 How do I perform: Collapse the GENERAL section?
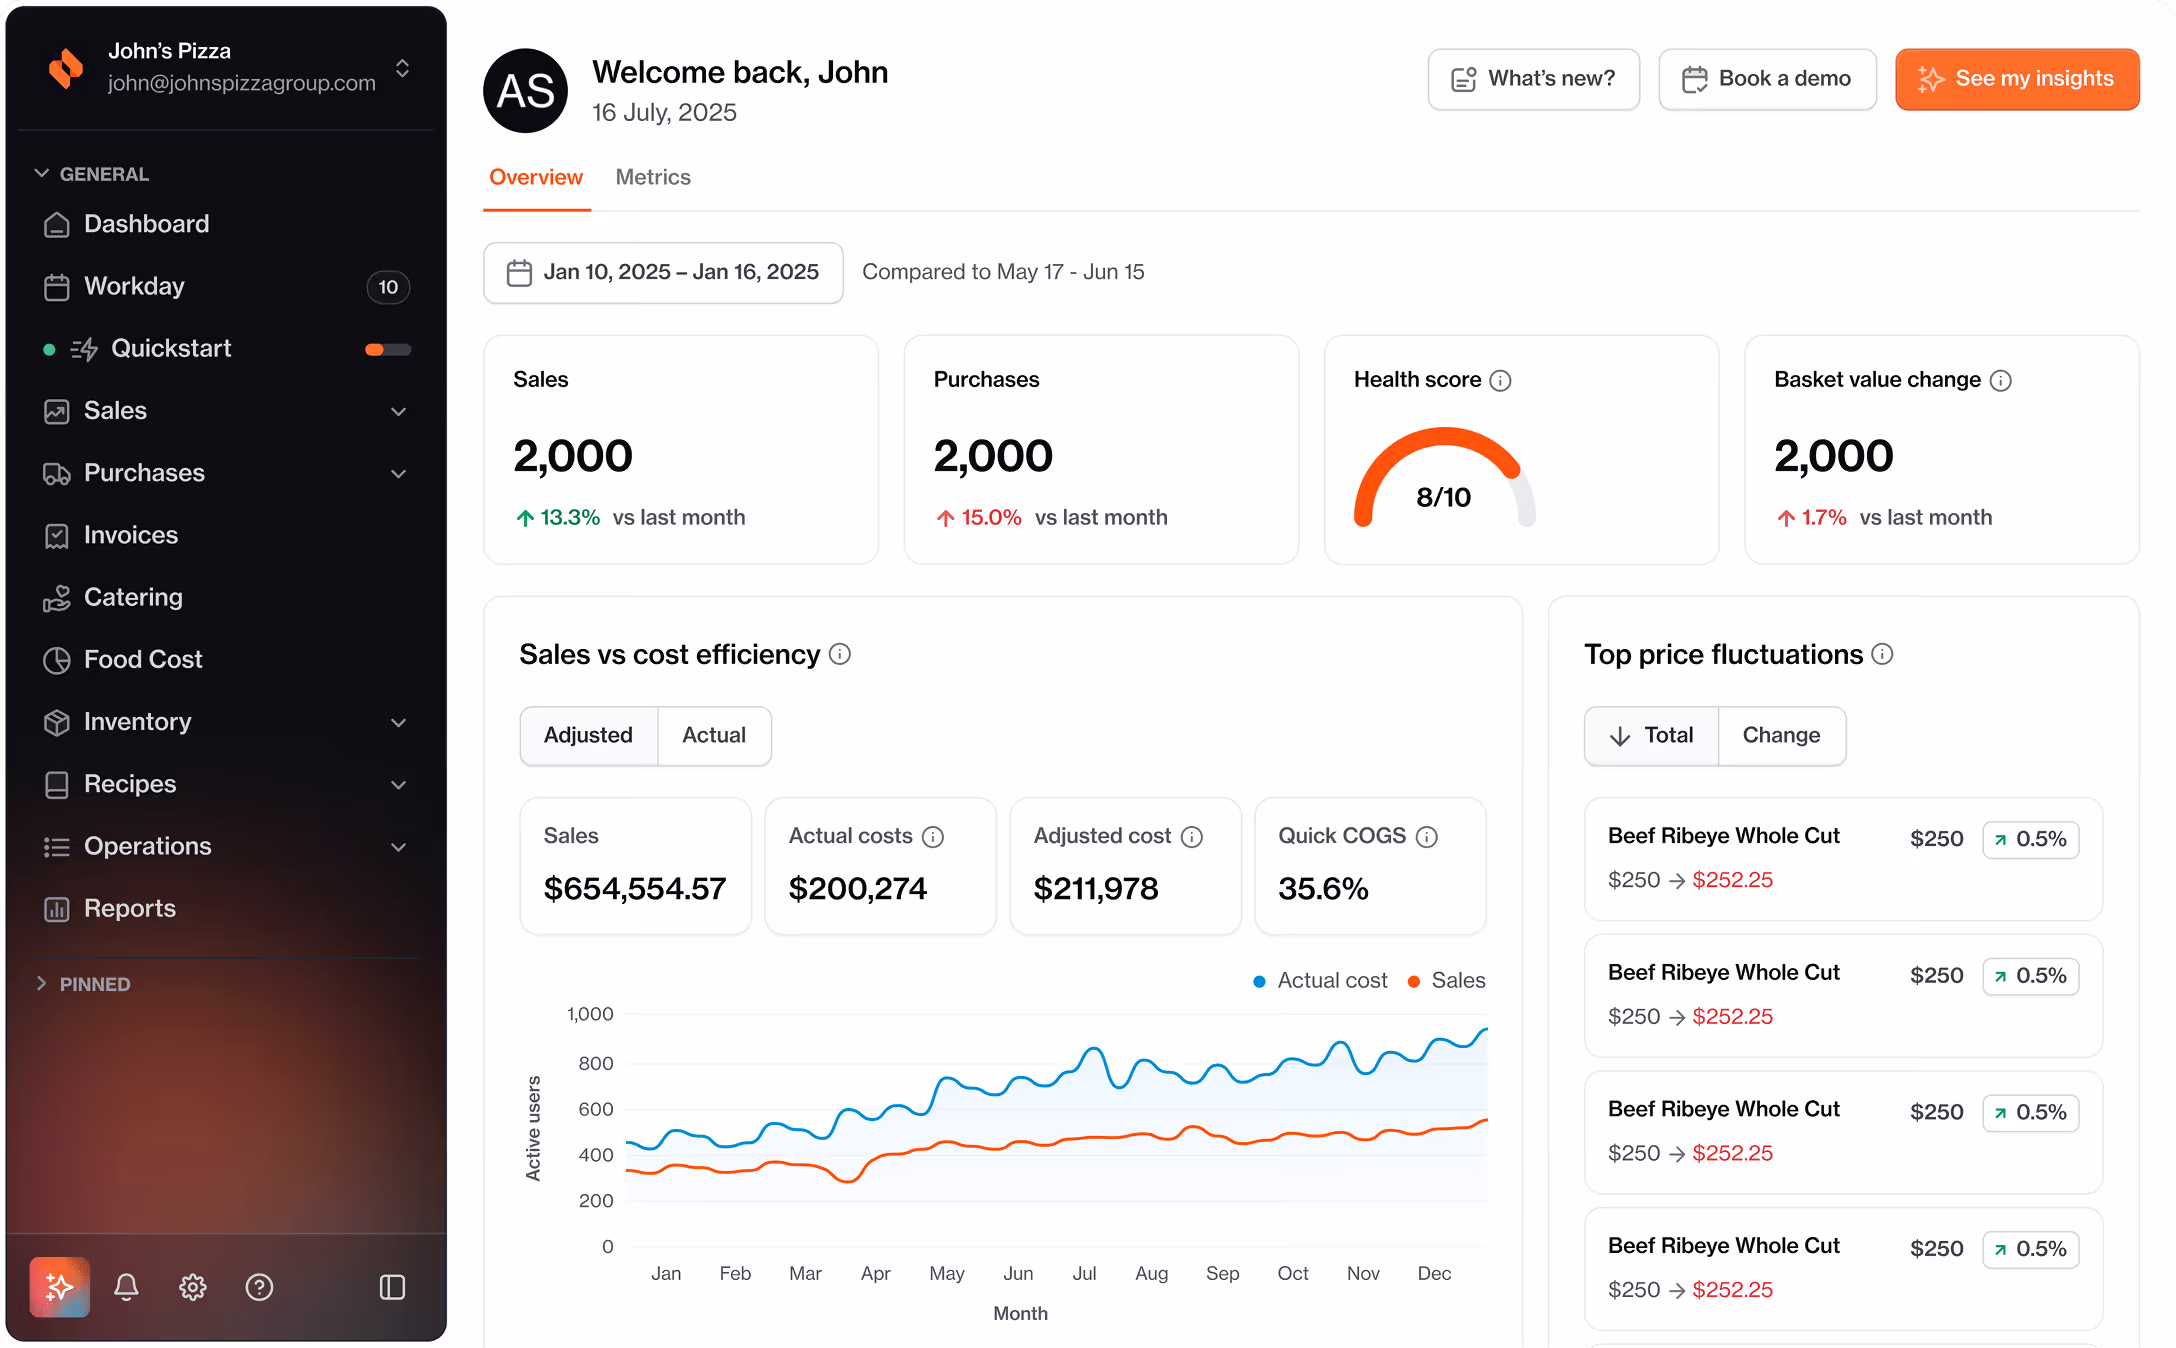[x=92, y=174]
